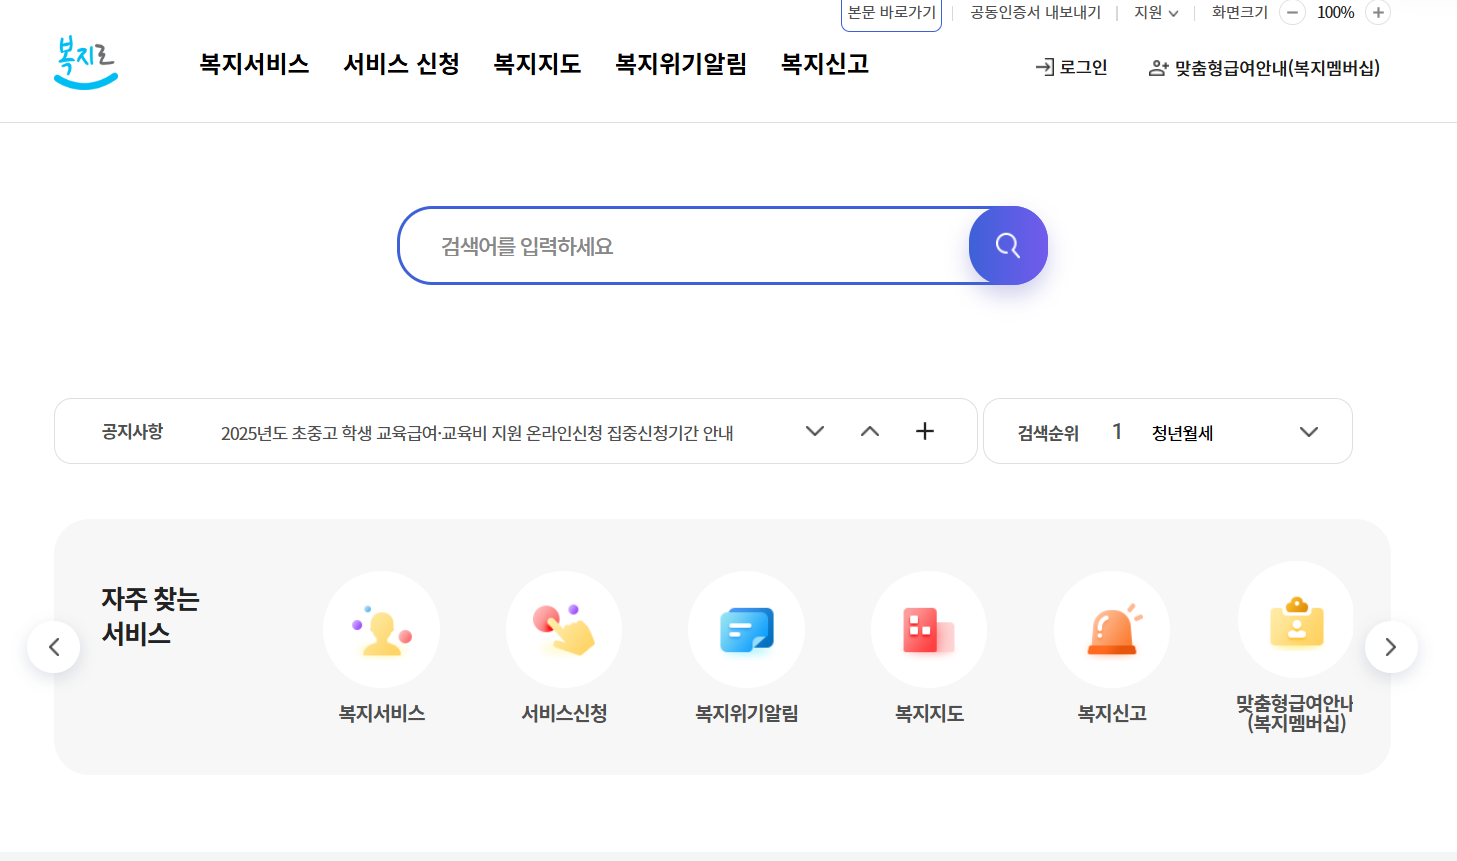Image resolution: width=1457 pixels, height=861 pixels.
Task: Increase 화면크기 using the plus control
Action: click(1377, 13)
